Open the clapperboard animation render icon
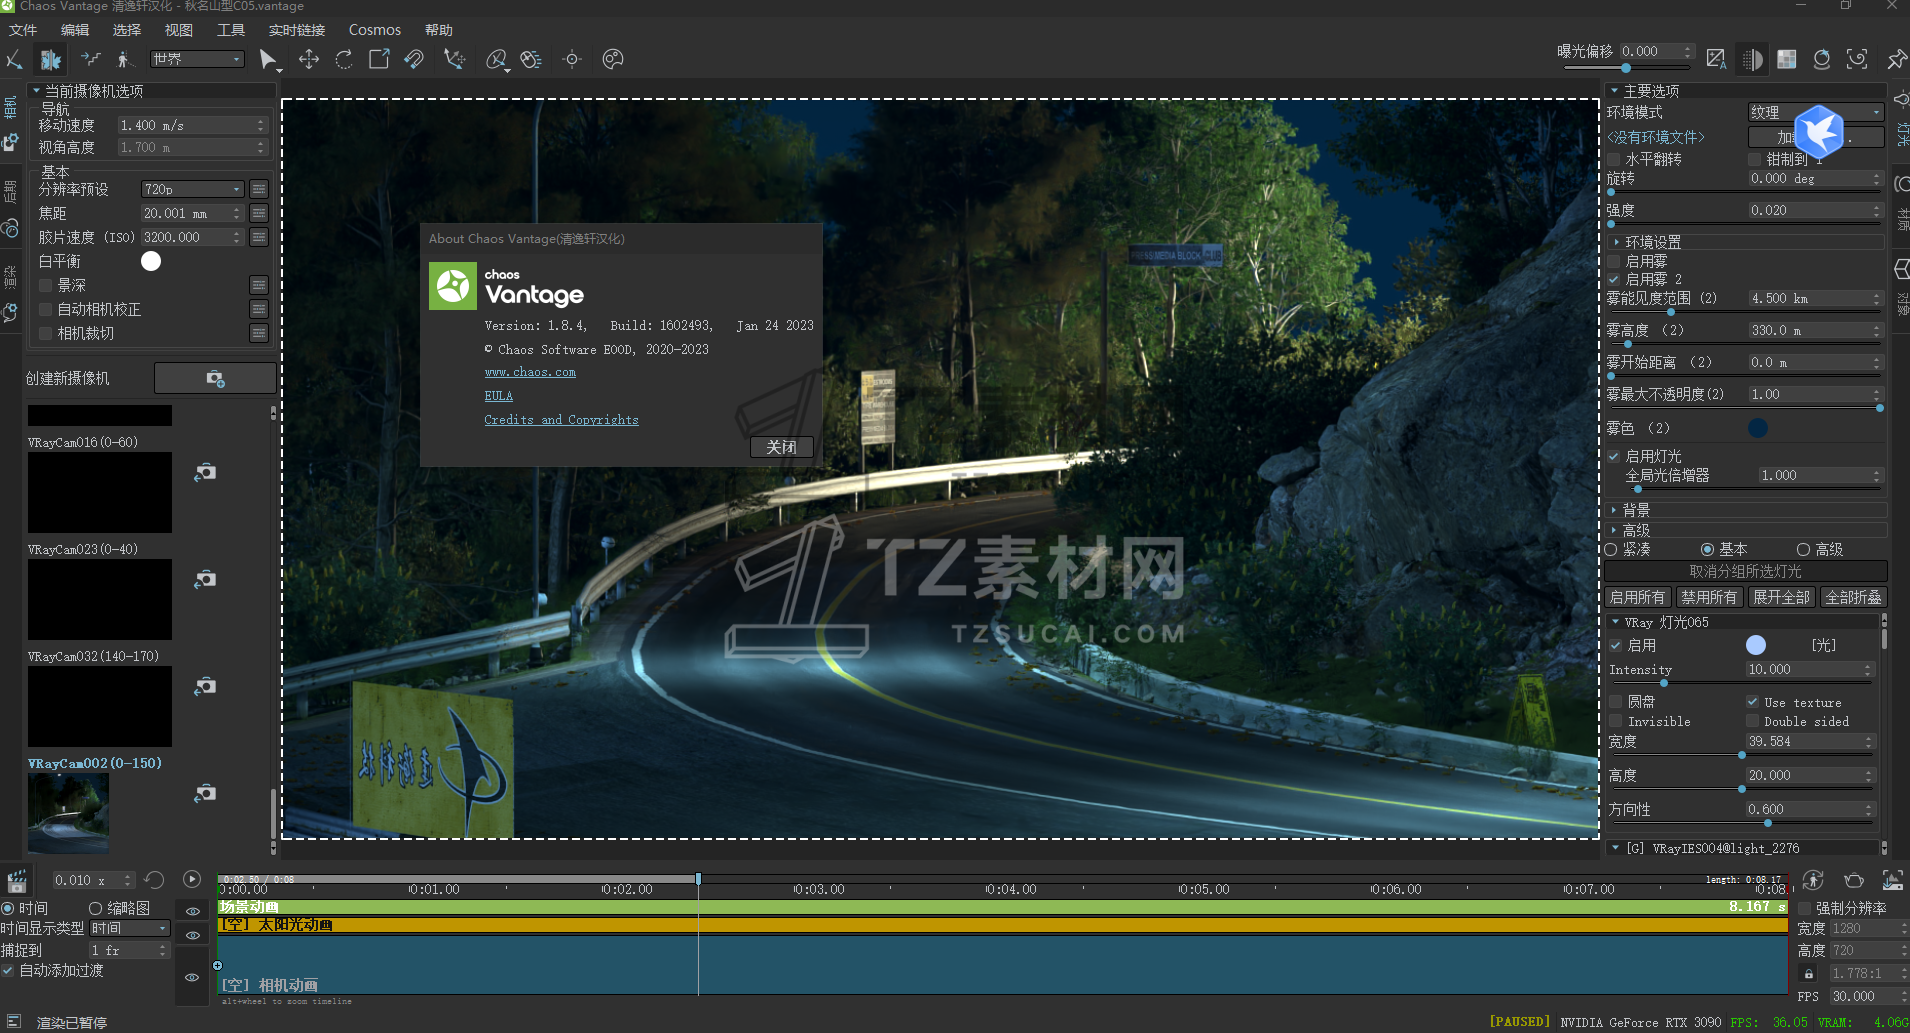1910x1033 pixels. point(17,881)
